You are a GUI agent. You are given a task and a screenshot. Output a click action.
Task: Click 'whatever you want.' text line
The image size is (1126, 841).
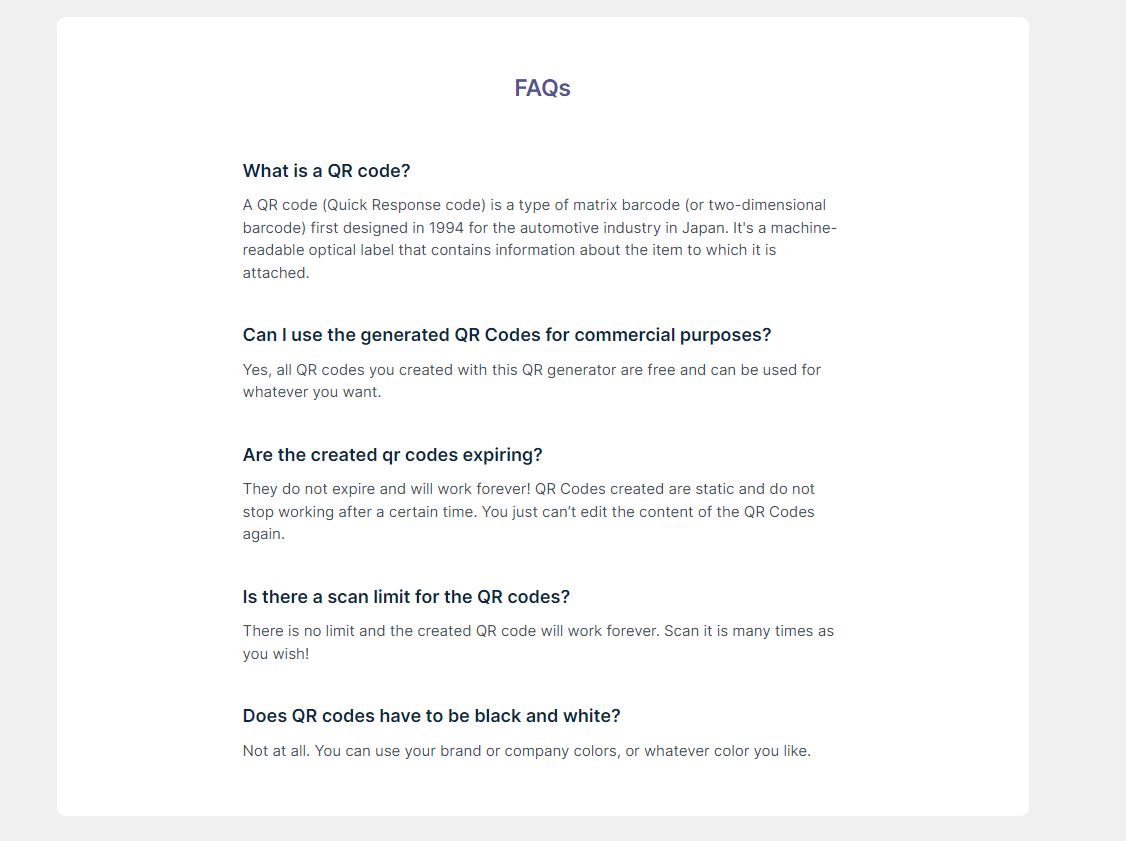pos(312,392)
